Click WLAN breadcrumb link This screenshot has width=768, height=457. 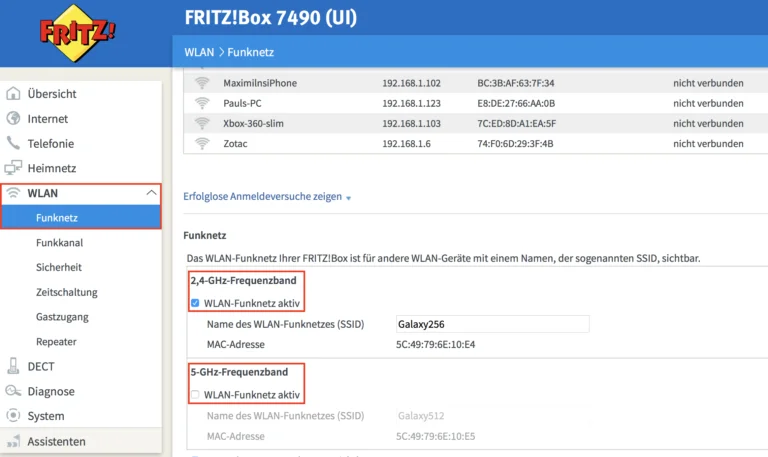(199, 52)
